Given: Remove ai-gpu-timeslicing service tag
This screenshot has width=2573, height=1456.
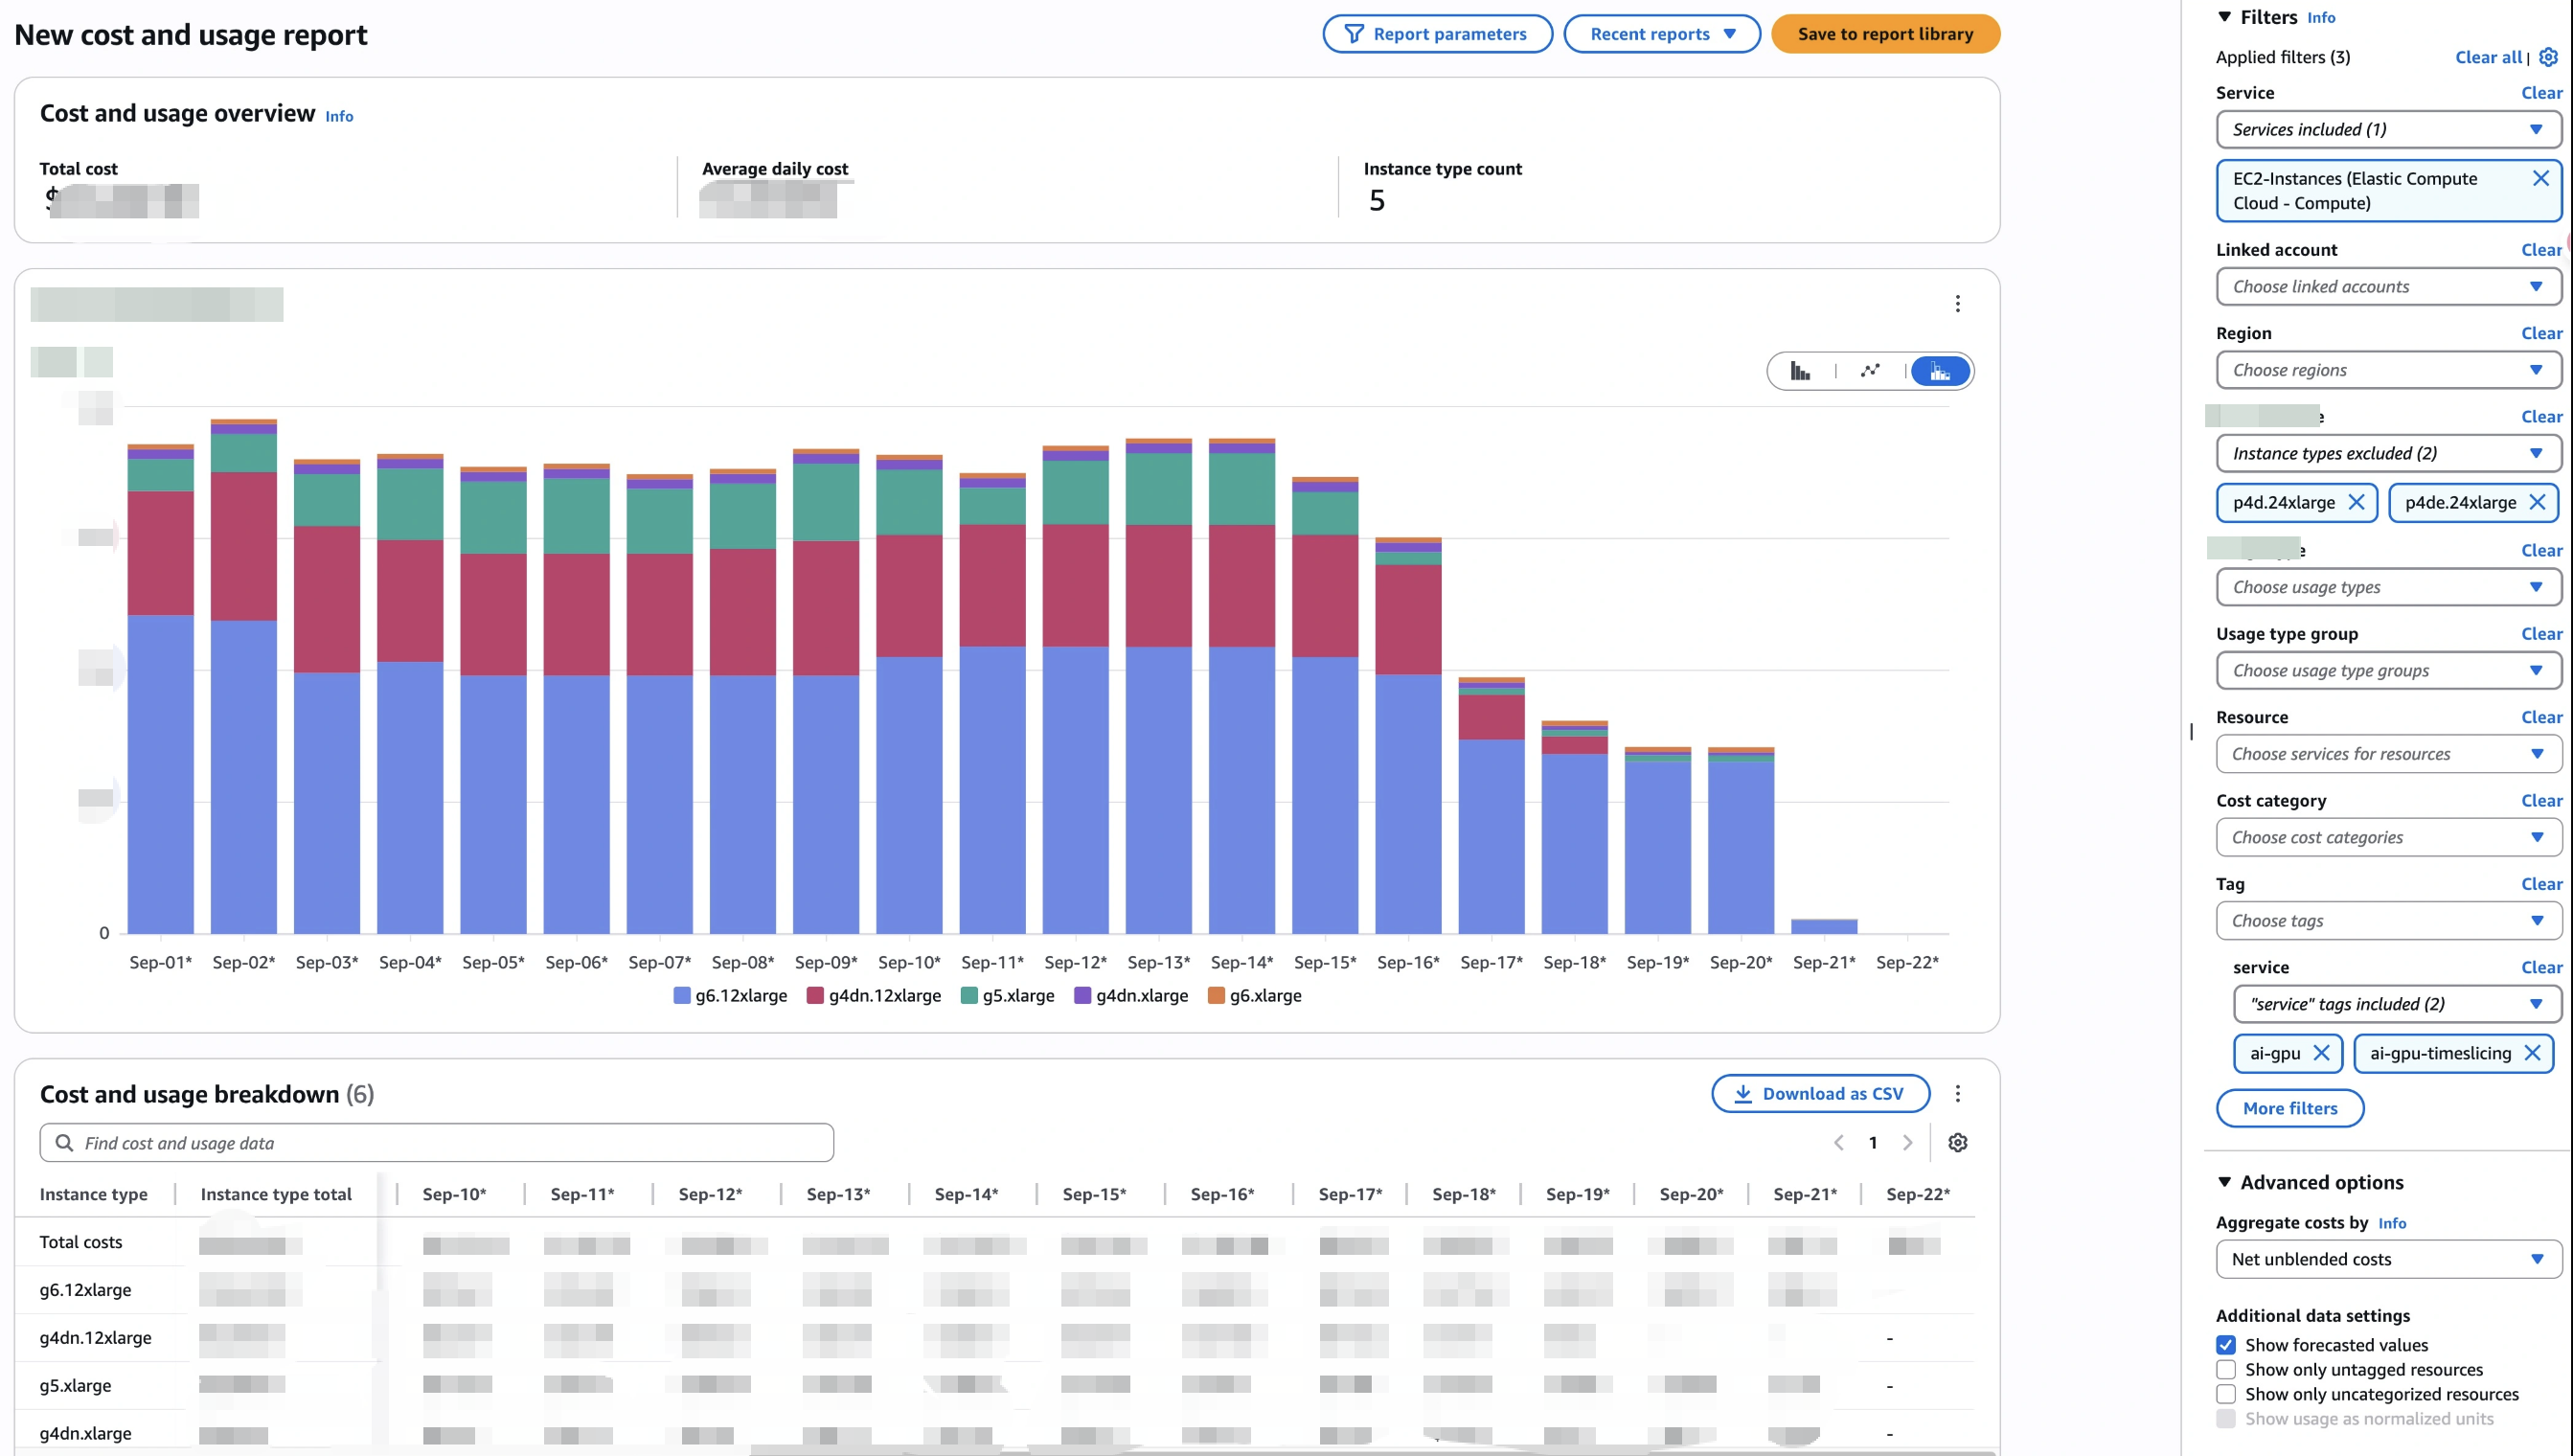Looking at the screenshot, I should (2532, 1053).
